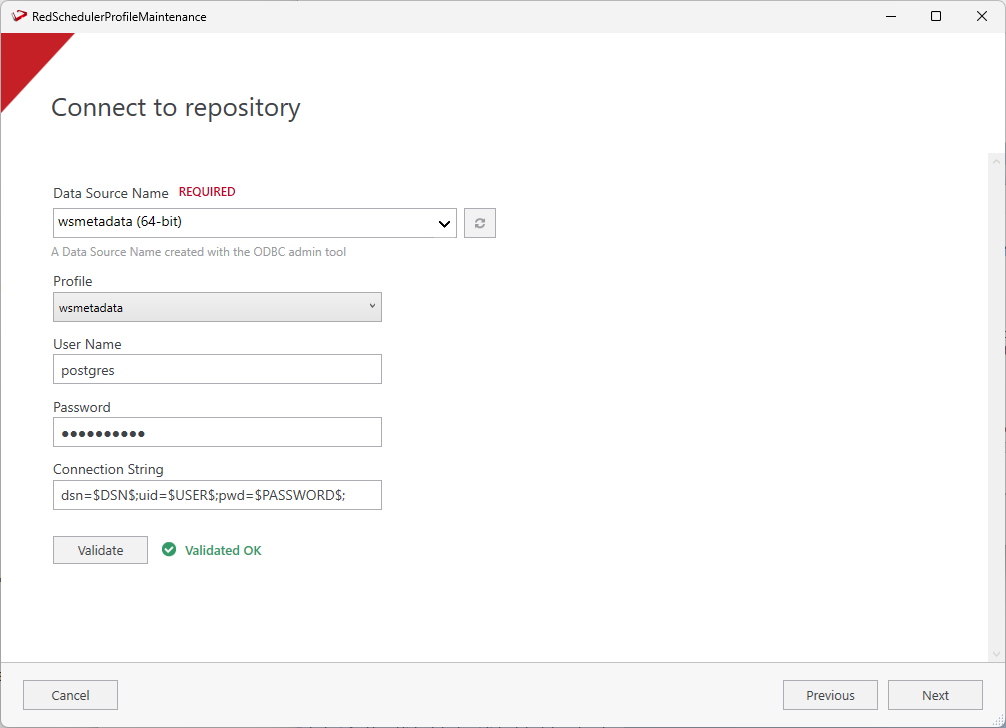Screen dimensions: 1006x728
Task: Close the RedSchedulerProfileMaintenance window
Action: [x=982, y=16]
